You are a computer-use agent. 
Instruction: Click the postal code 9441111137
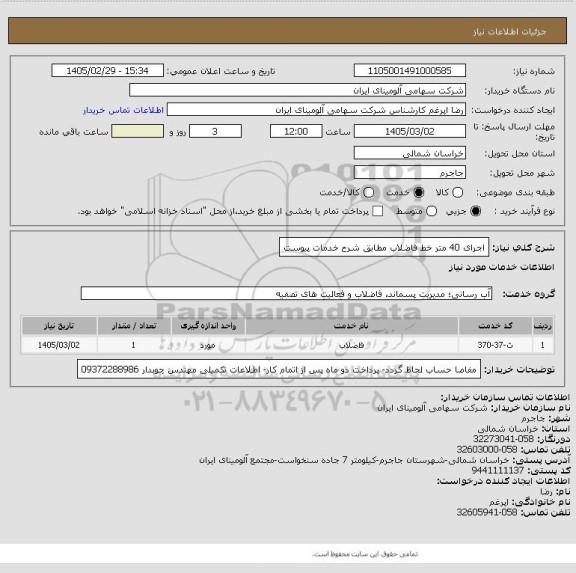tap(498, 470)
